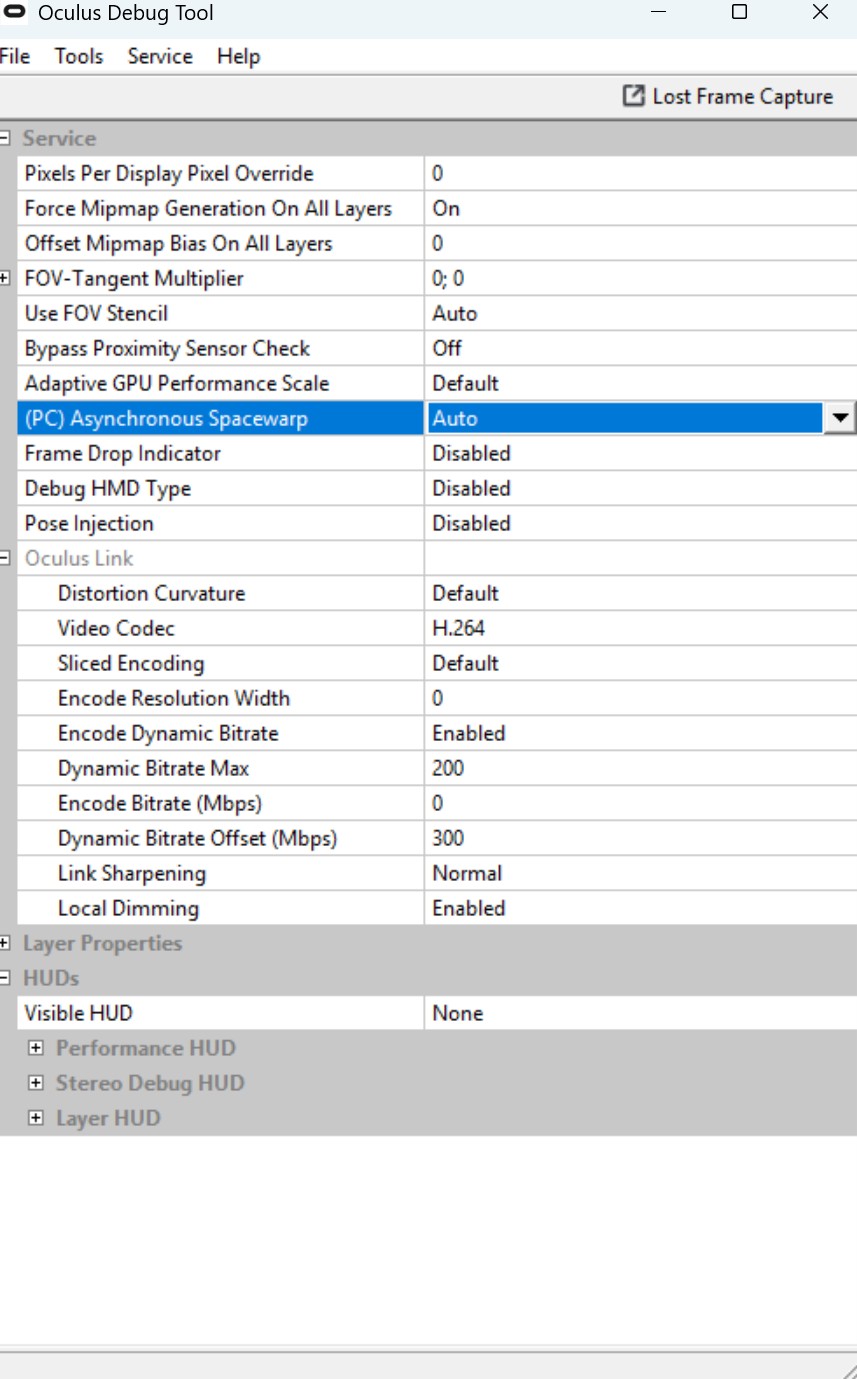857x1379 pixels.
Task: Edit Pixels Per Display Pixel Override value
Action: (640, 173)
